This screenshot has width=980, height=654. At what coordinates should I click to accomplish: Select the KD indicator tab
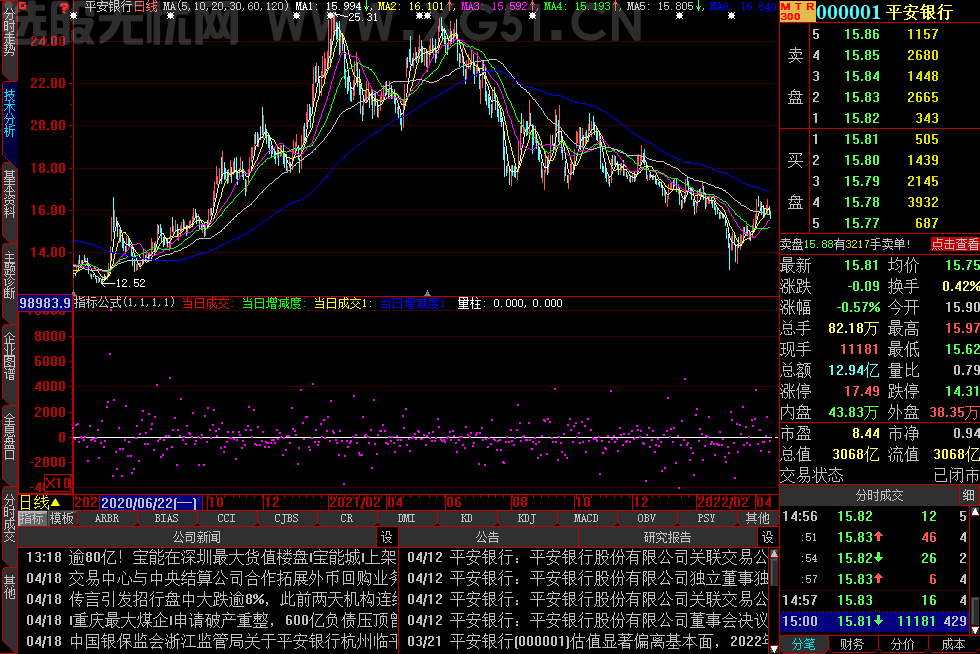coord(466,518)
